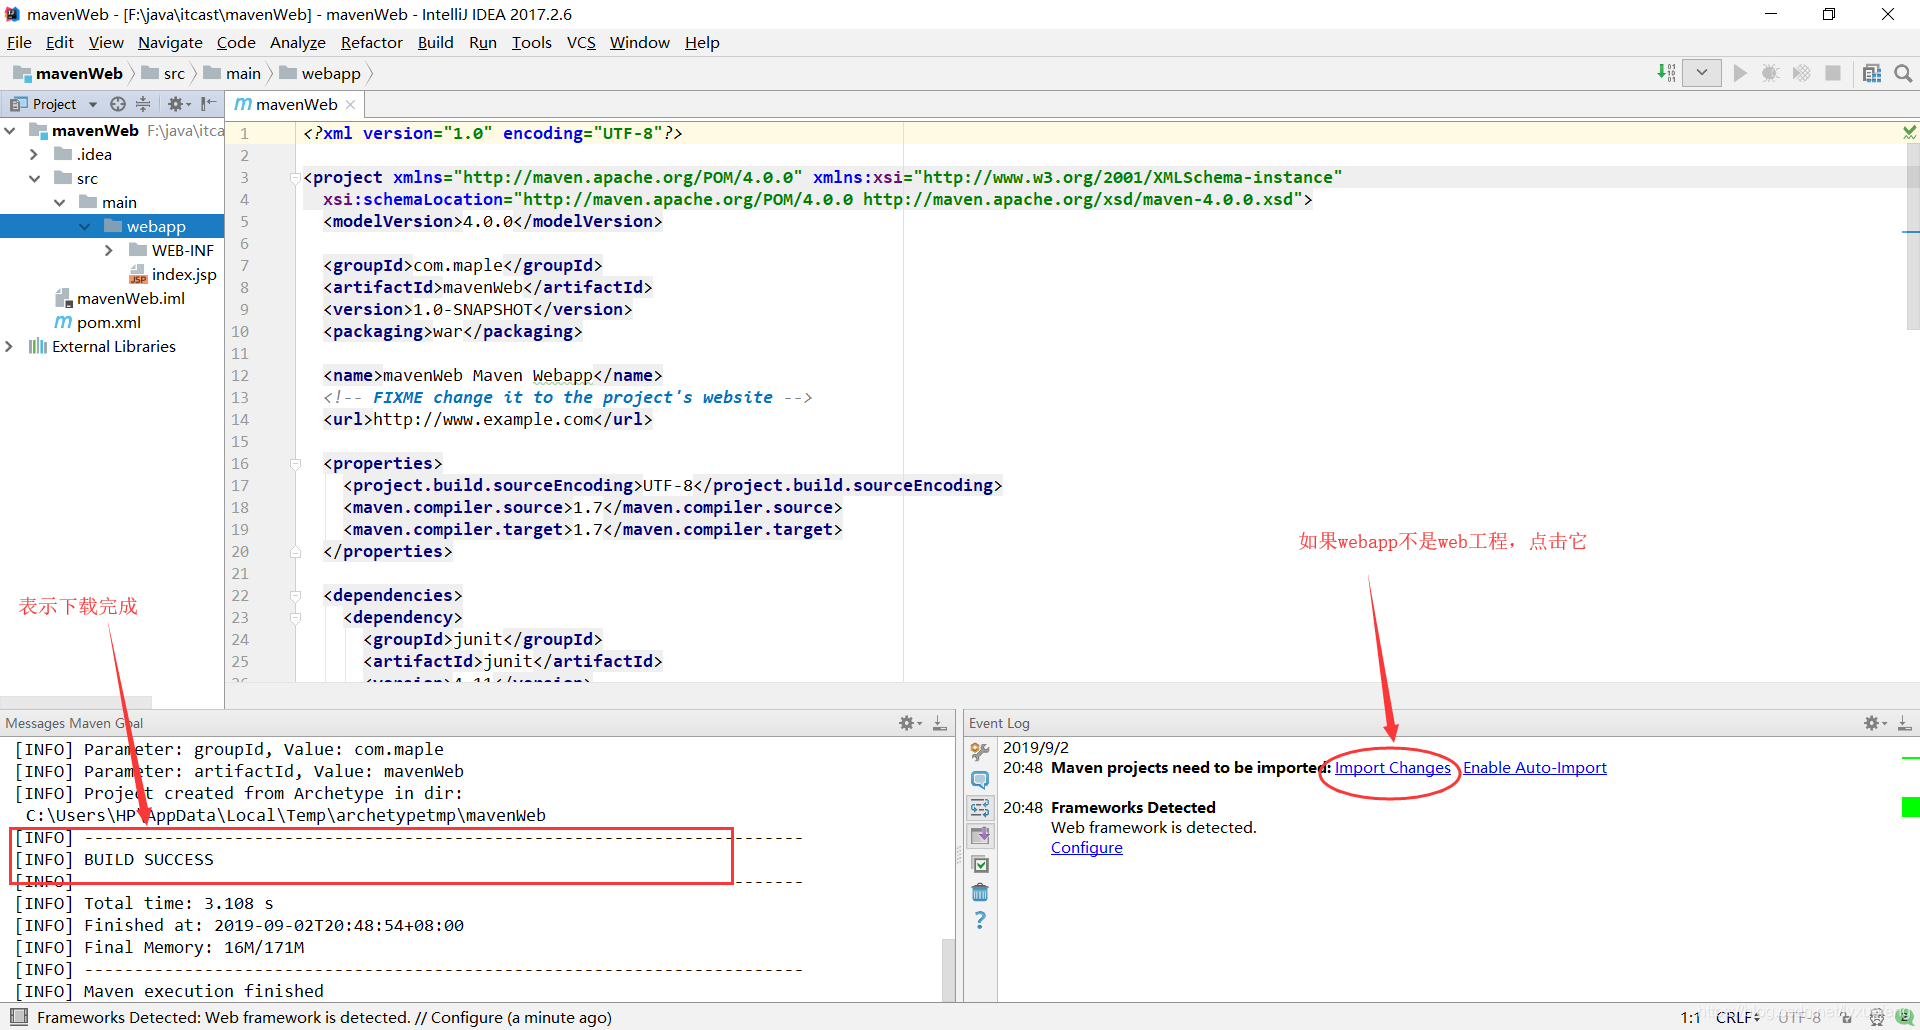Click CRLF line separator in status bar
Viewport: 1920px width, 1030px height.
tap(1738, 1017)
